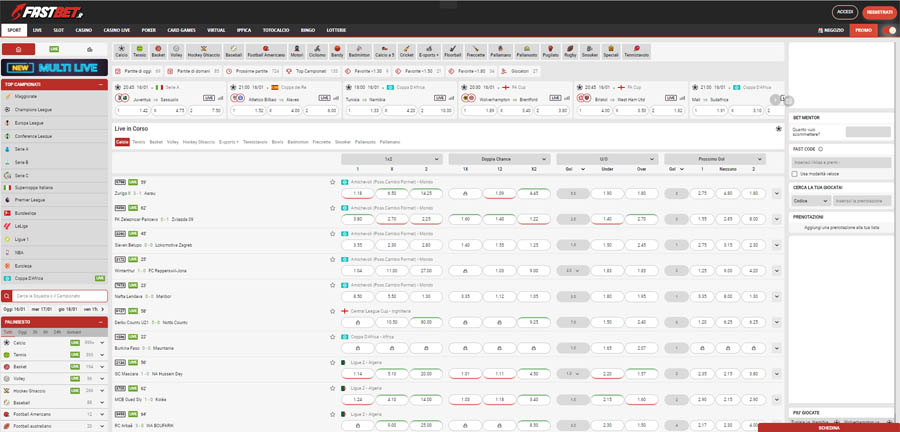Toggle the star on Bristol vs West Ham card
This screenshot has width=900, height=432.
tap(580, 87)
